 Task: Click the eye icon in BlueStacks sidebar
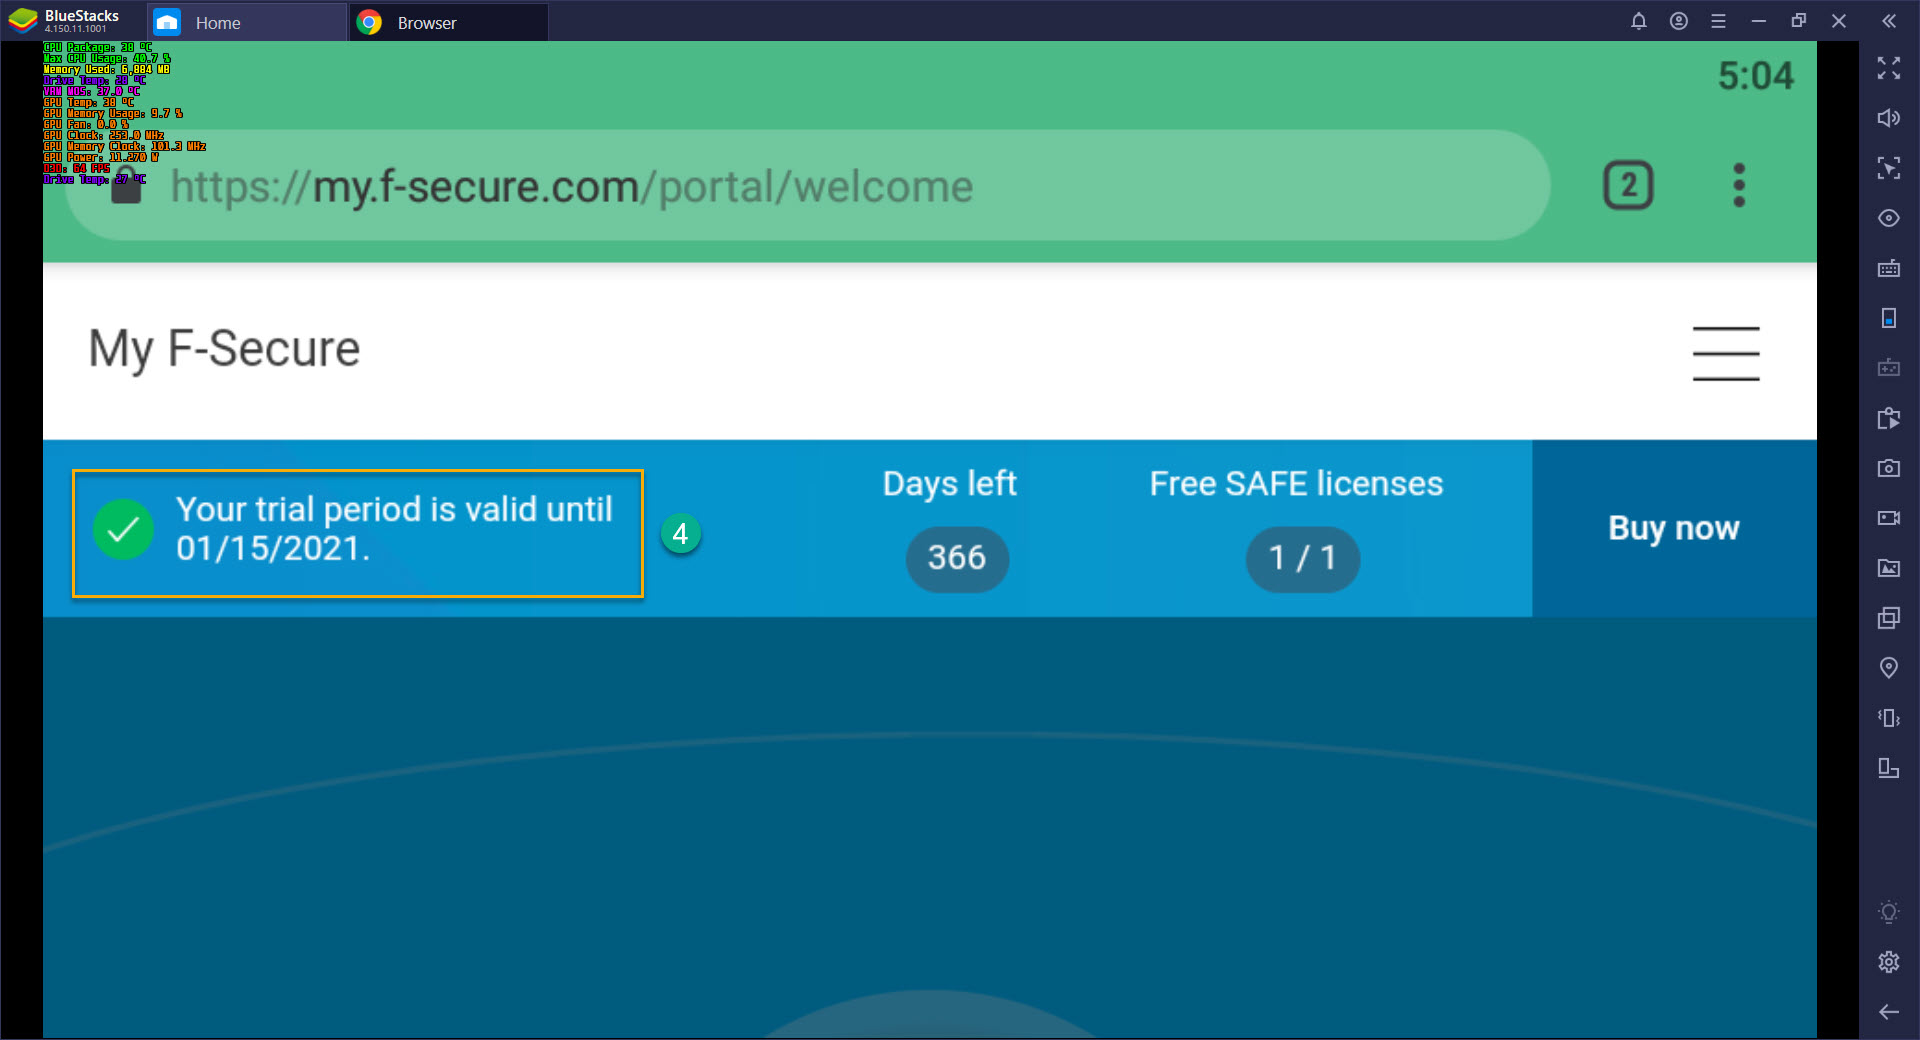coord(1889,218)
